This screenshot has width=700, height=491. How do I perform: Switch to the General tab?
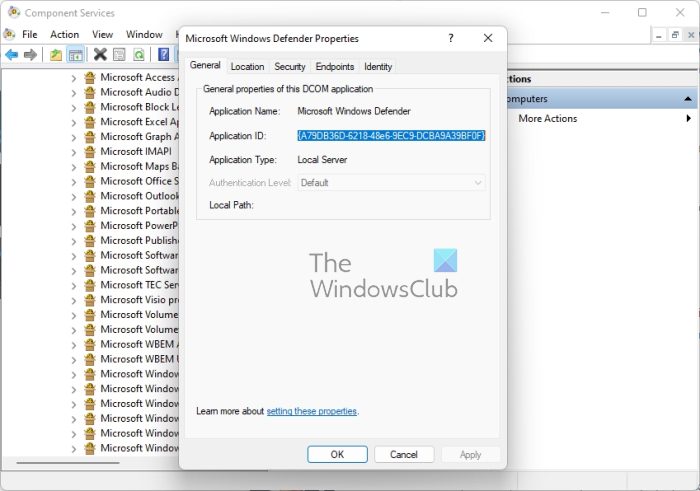205,65
